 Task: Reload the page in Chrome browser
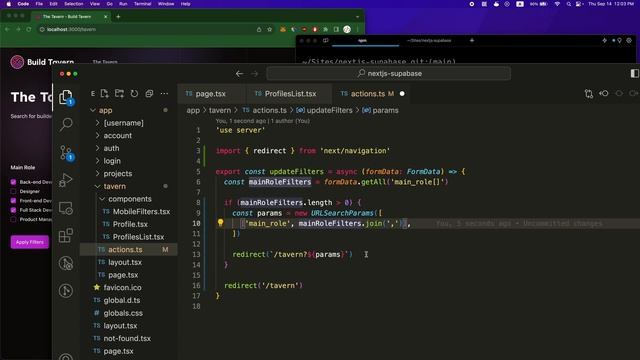pos(29,29)
